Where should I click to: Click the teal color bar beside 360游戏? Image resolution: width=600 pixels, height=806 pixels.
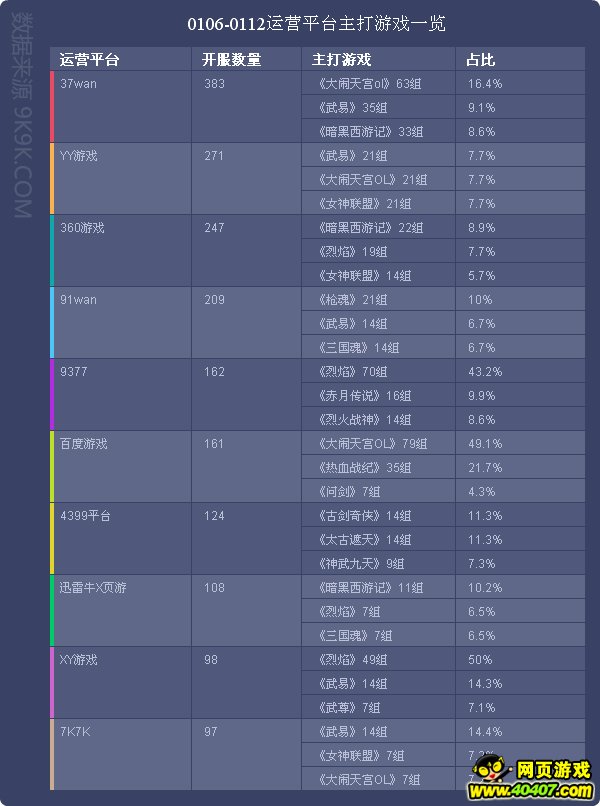[x=52, y=250]
